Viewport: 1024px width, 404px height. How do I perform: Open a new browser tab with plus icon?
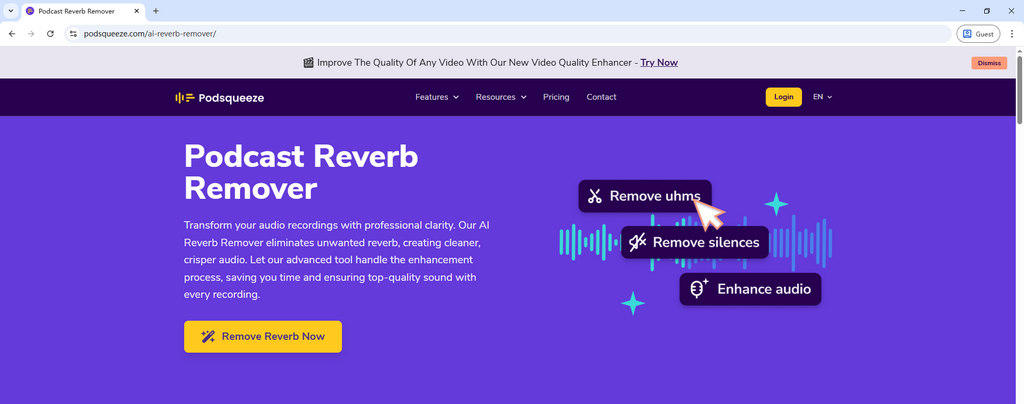(155, 10)
